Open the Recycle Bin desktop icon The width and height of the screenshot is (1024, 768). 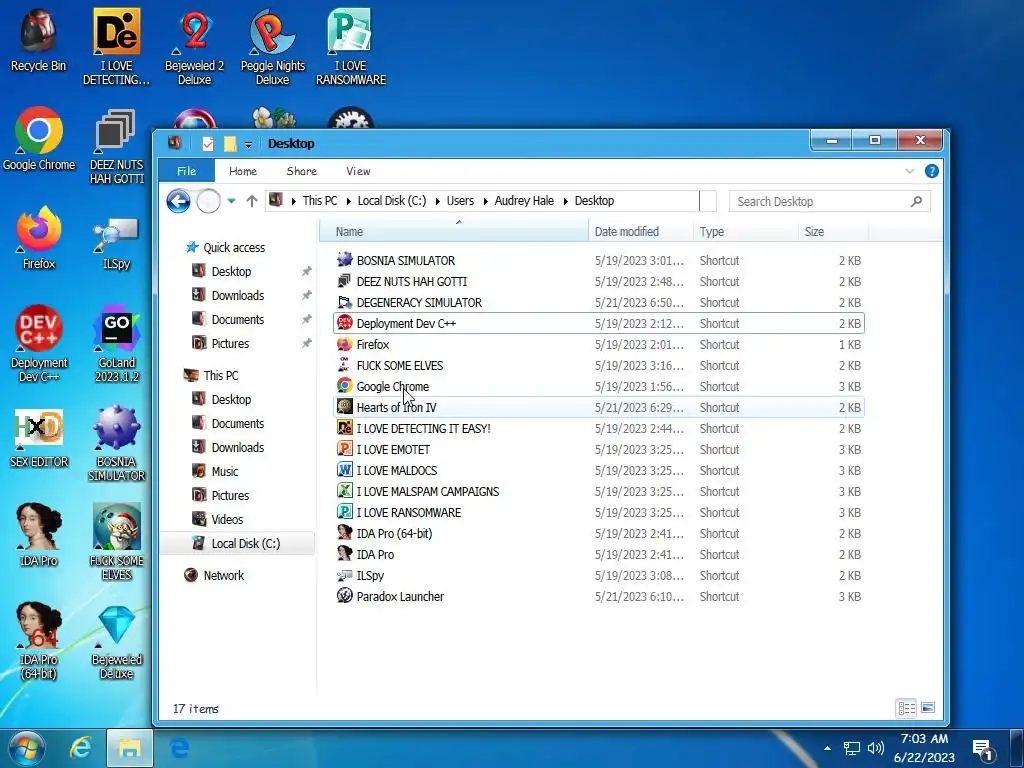[39, 40]
